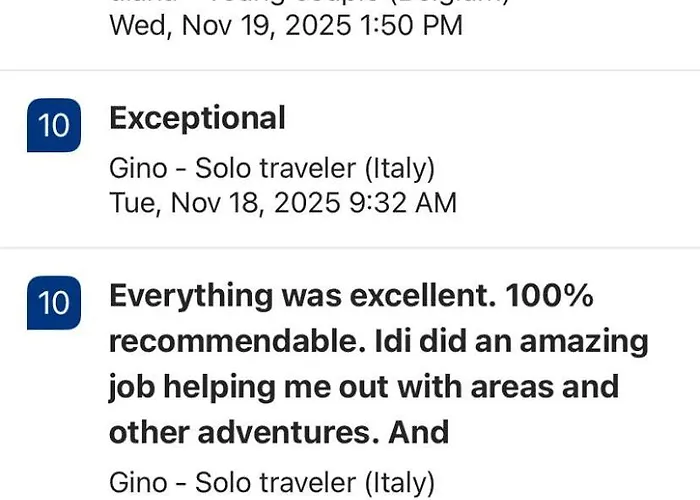
Task: Open the Everything was excellent. 100% heading
Action: pyautogui.click(x=351, y=296)
